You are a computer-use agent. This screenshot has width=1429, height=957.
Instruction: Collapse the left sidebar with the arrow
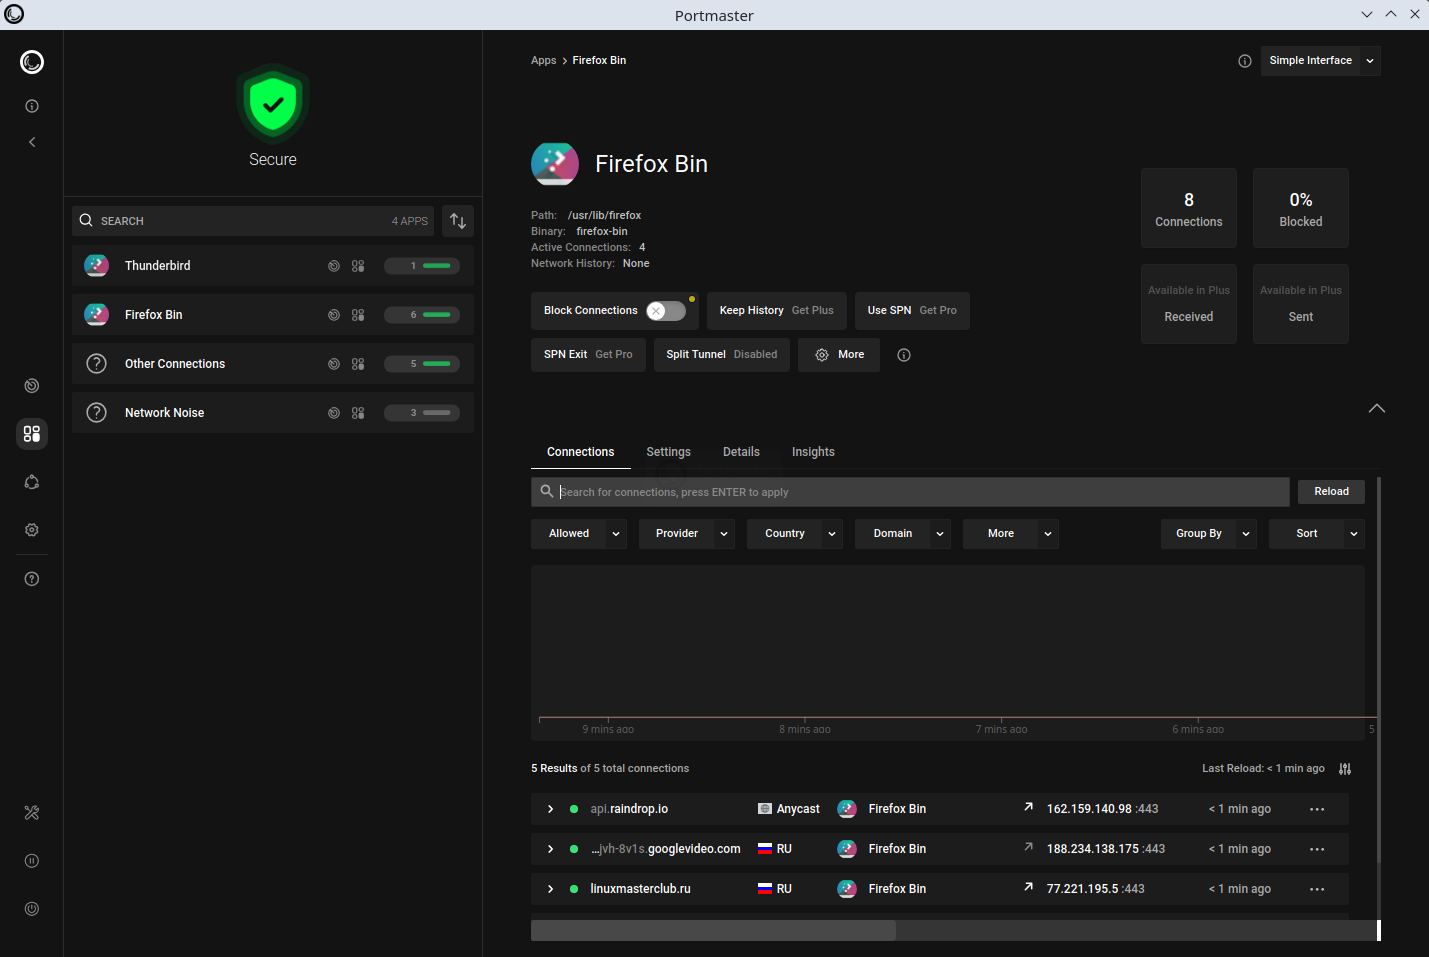(32, 142)
